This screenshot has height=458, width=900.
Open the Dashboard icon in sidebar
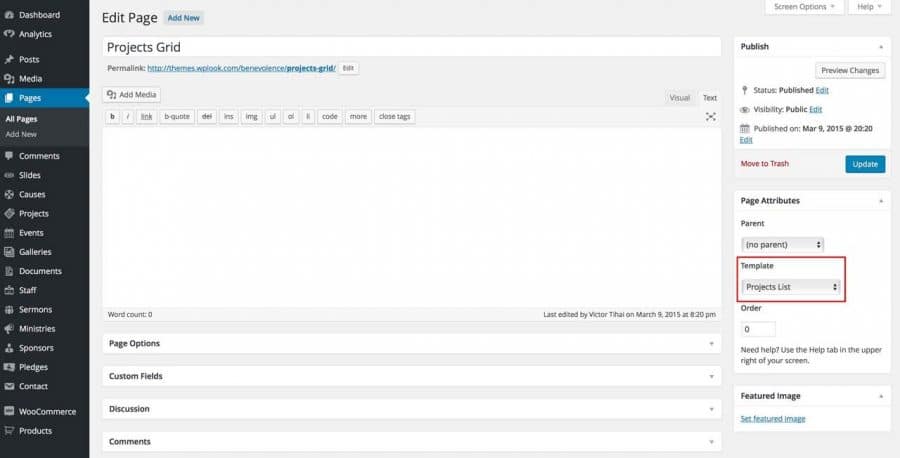[x=9, y=15]
